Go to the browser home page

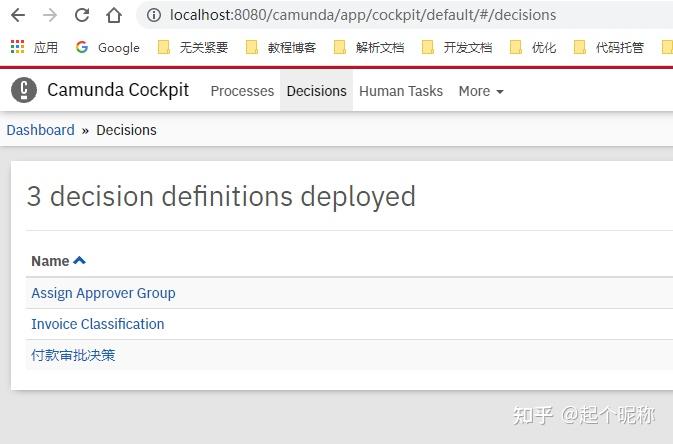coord(113,15)
